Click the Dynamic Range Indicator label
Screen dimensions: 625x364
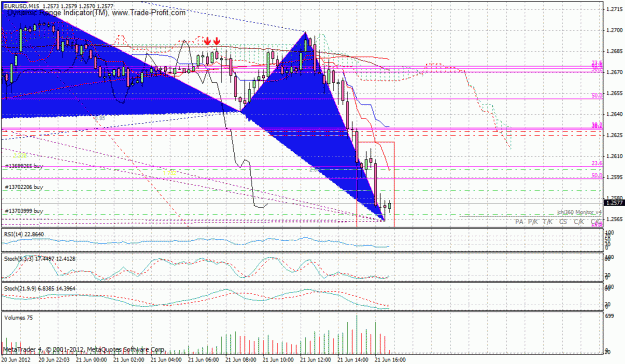(x=96, y=13)
